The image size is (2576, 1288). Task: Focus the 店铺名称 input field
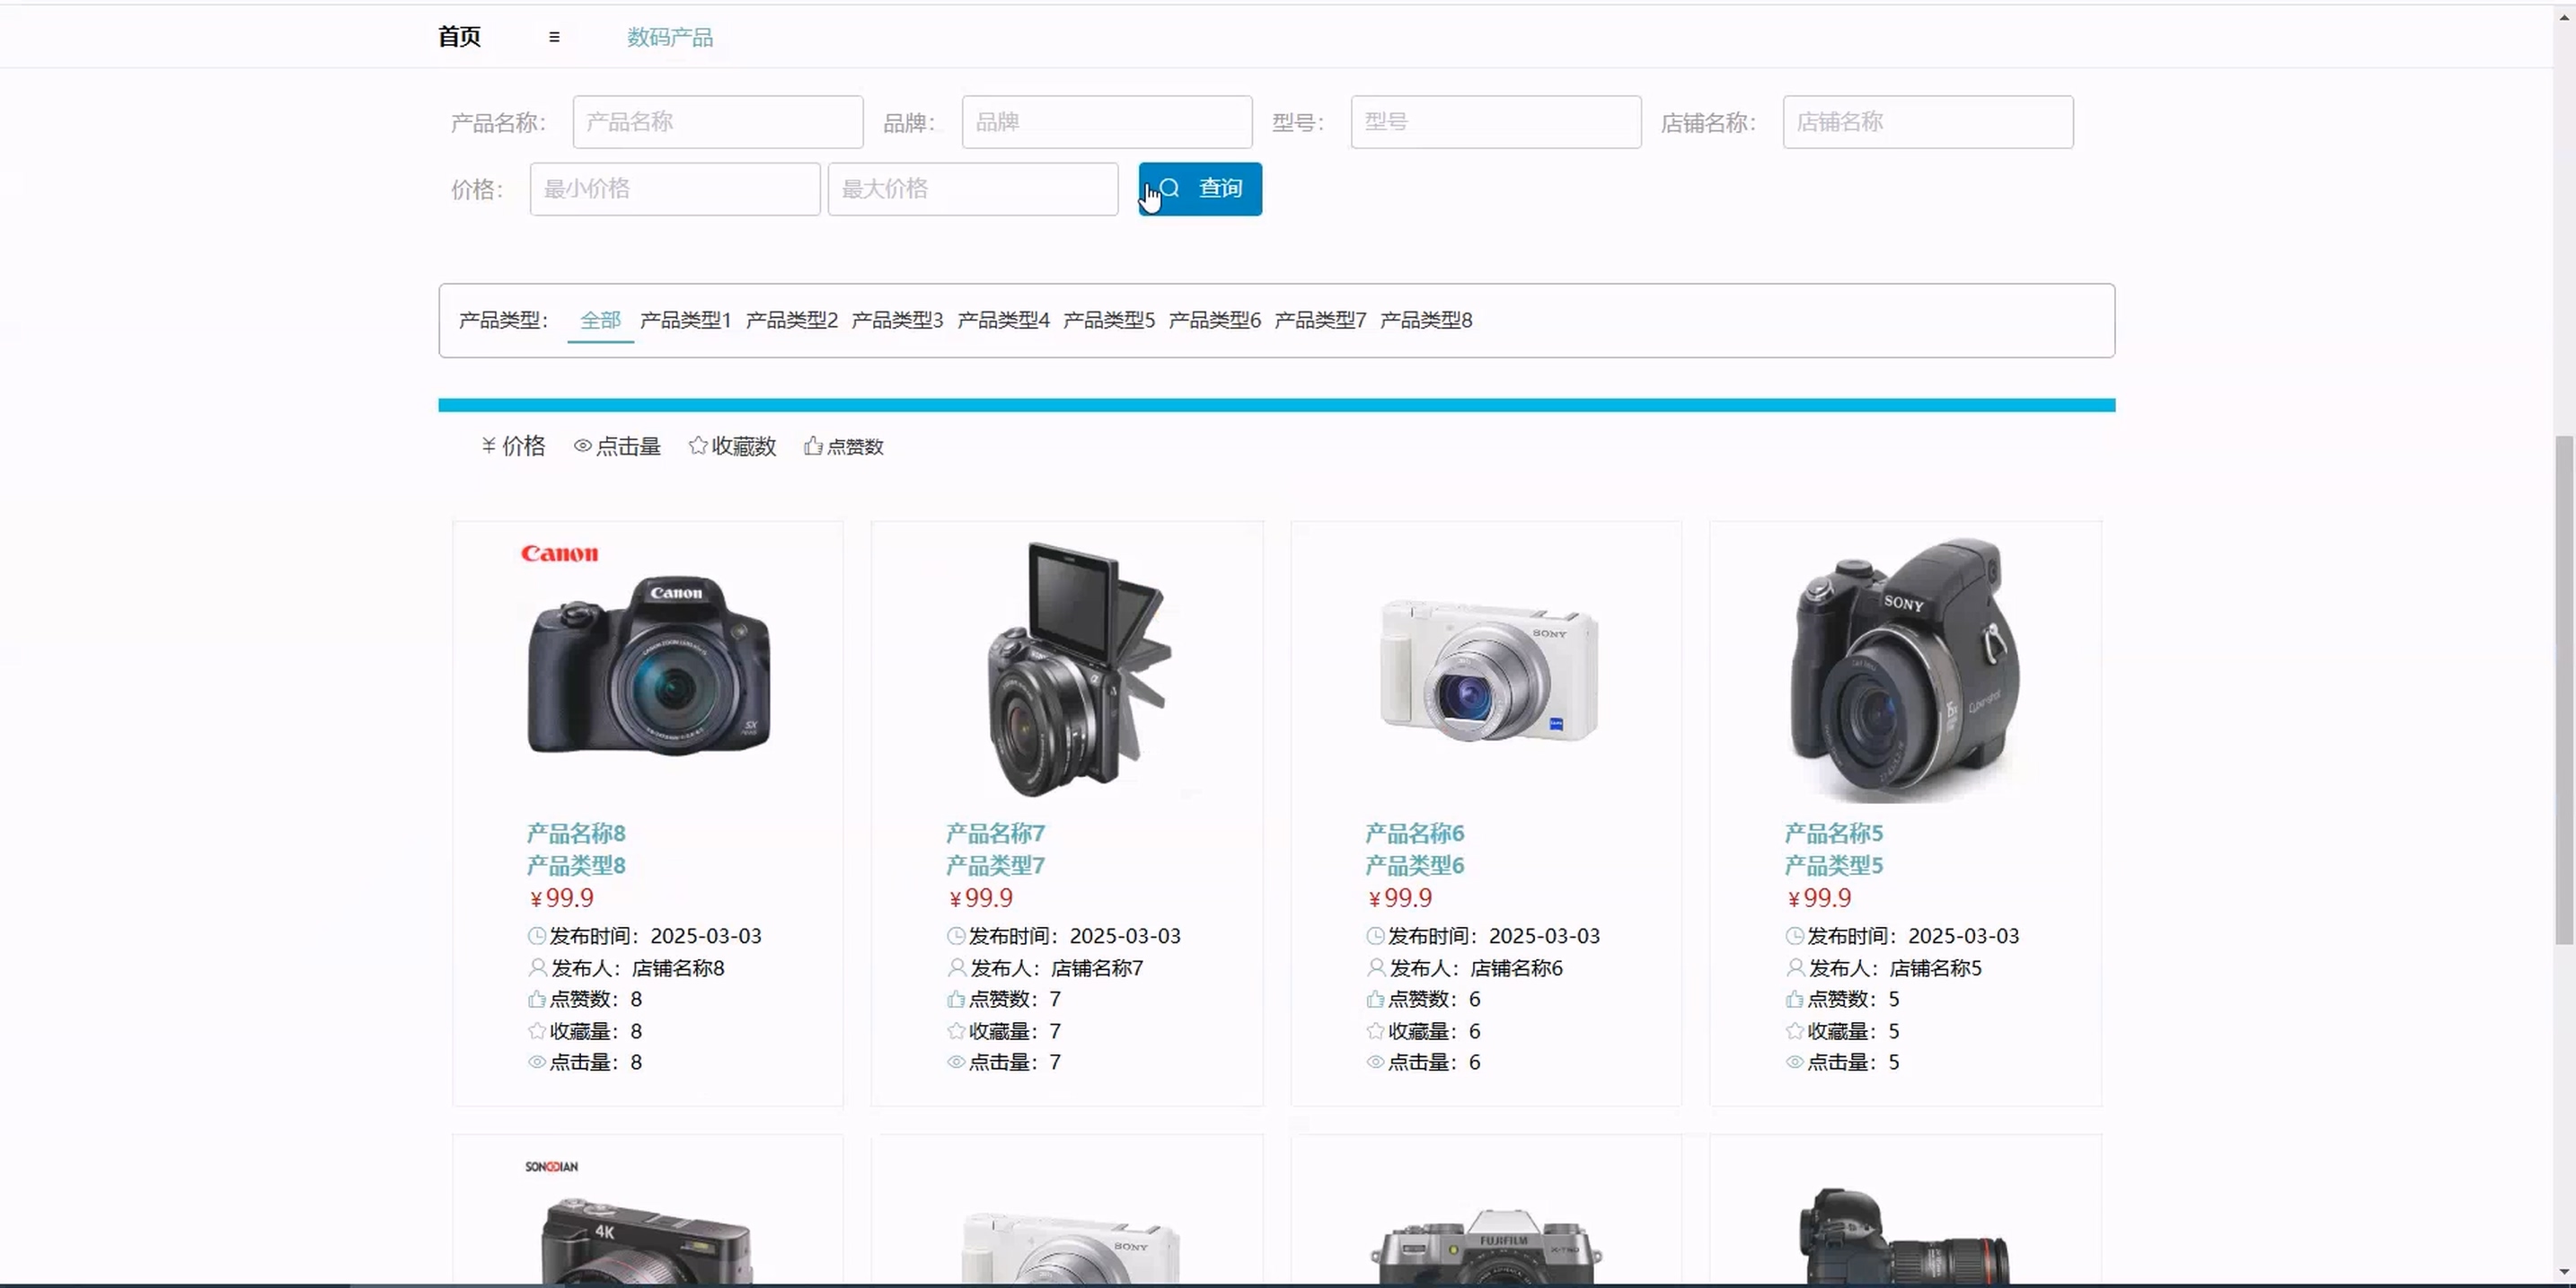click(1927, 122)
